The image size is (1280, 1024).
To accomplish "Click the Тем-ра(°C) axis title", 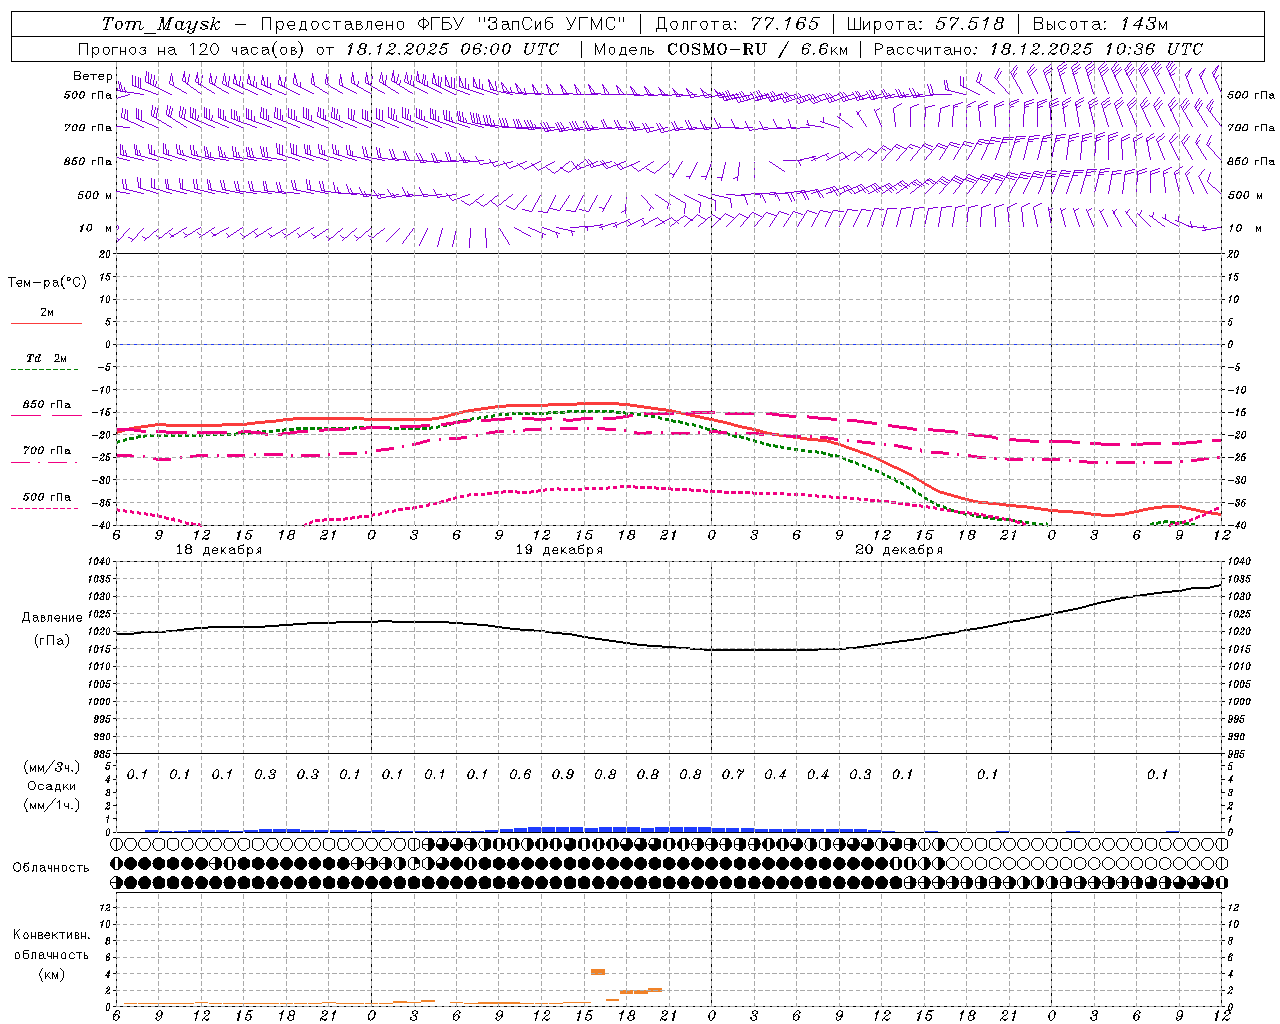I will [x=47, y=283].
